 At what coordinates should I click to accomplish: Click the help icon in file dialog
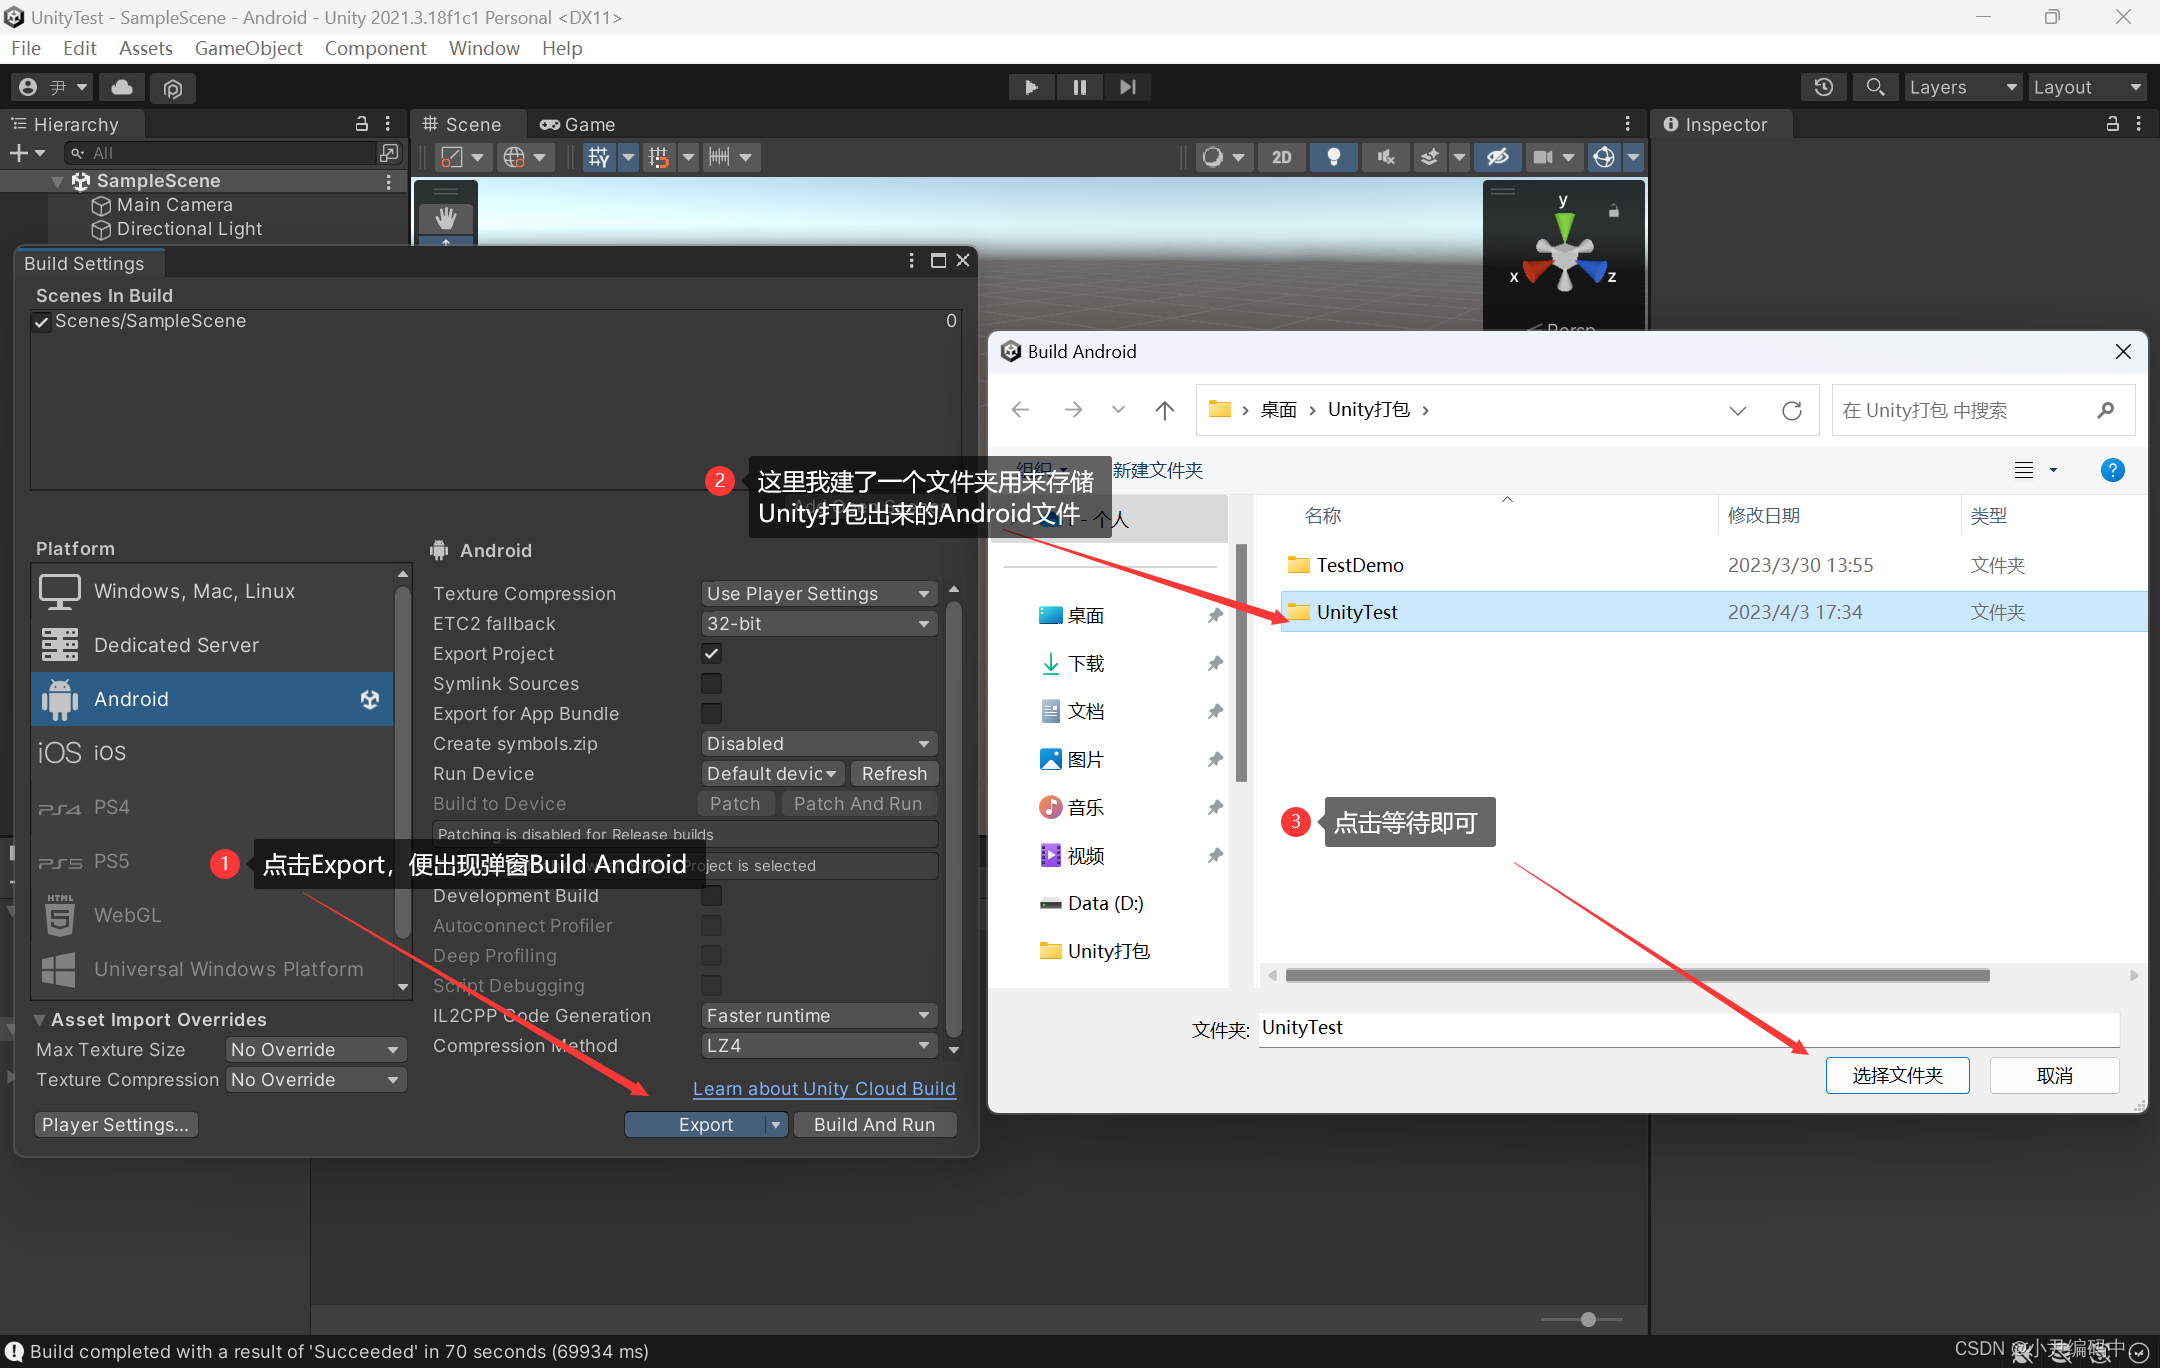pos(2113,471)
